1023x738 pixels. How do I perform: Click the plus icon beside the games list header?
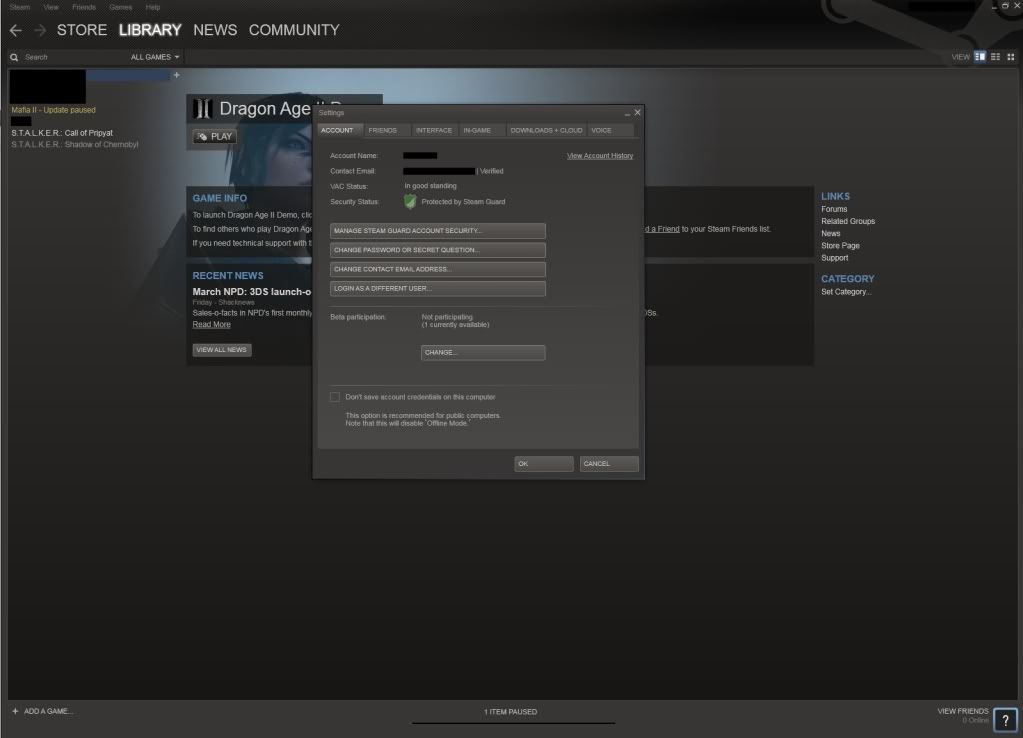(176, 75)
